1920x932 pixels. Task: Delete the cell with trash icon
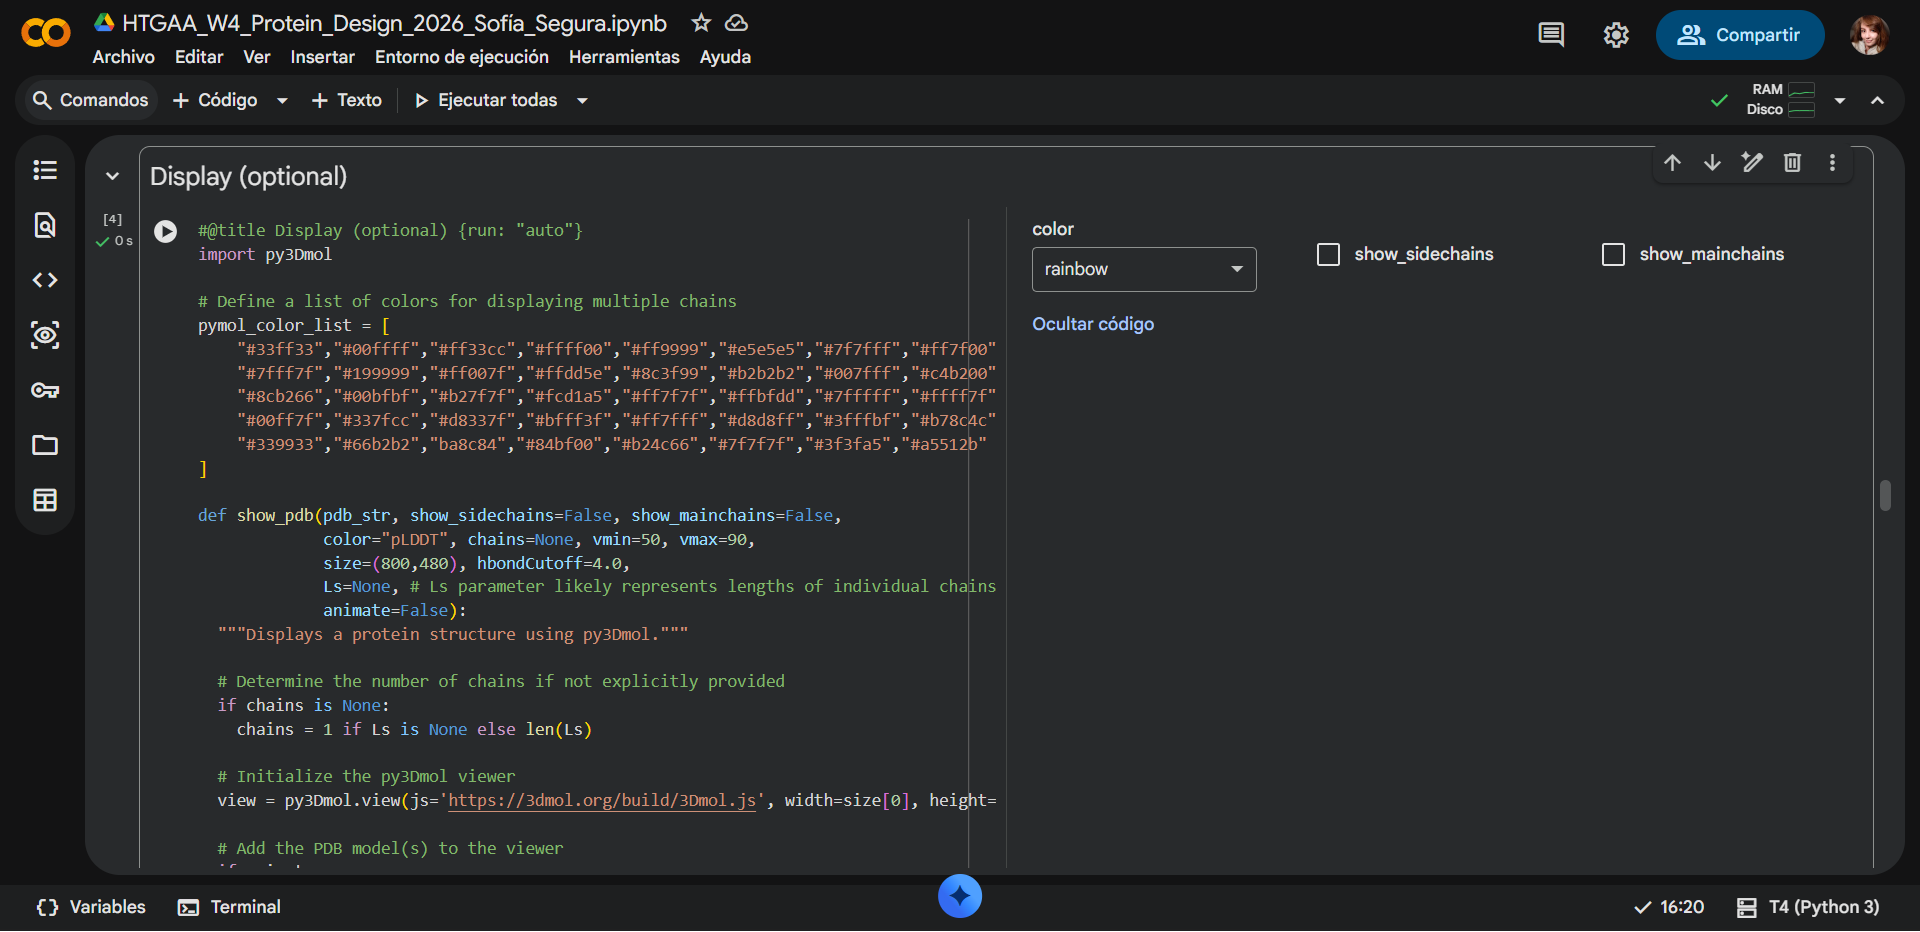[x=1792, y=162]
